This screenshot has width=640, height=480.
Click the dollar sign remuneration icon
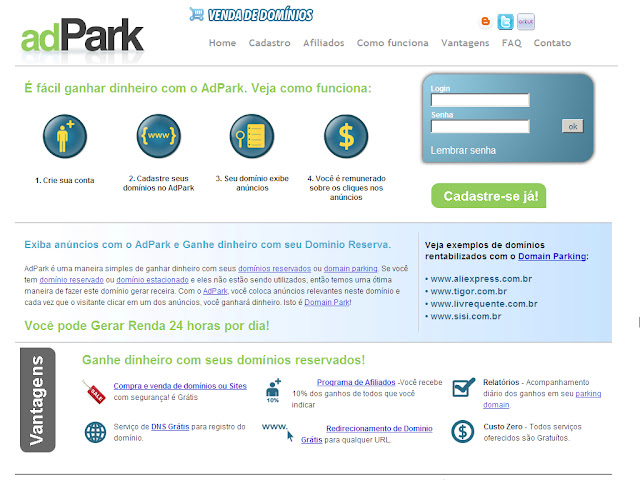(346, 136)
